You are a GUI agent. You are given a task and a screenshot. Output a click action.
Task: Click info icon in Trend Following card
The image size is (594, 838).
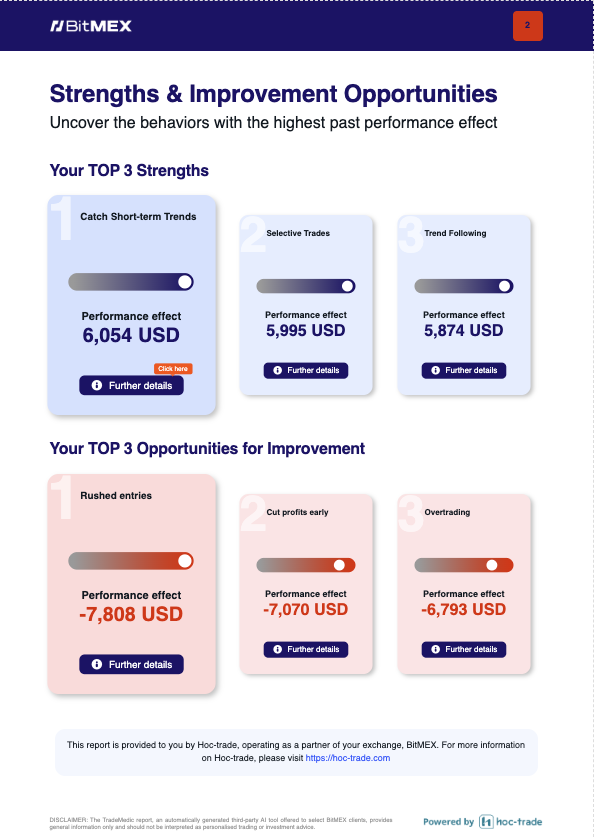pos(436,370)
